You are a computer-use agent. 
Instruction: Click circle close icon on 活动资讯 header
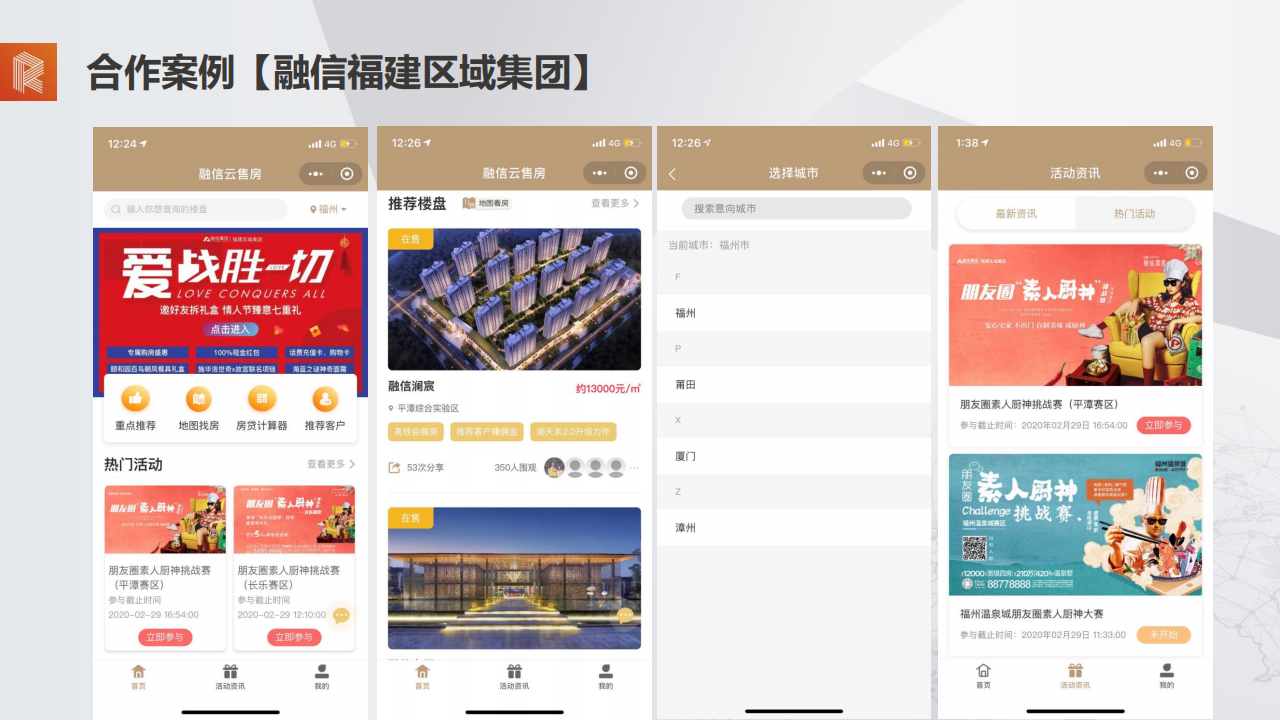pyautogui.click(x=1190, y=173)
